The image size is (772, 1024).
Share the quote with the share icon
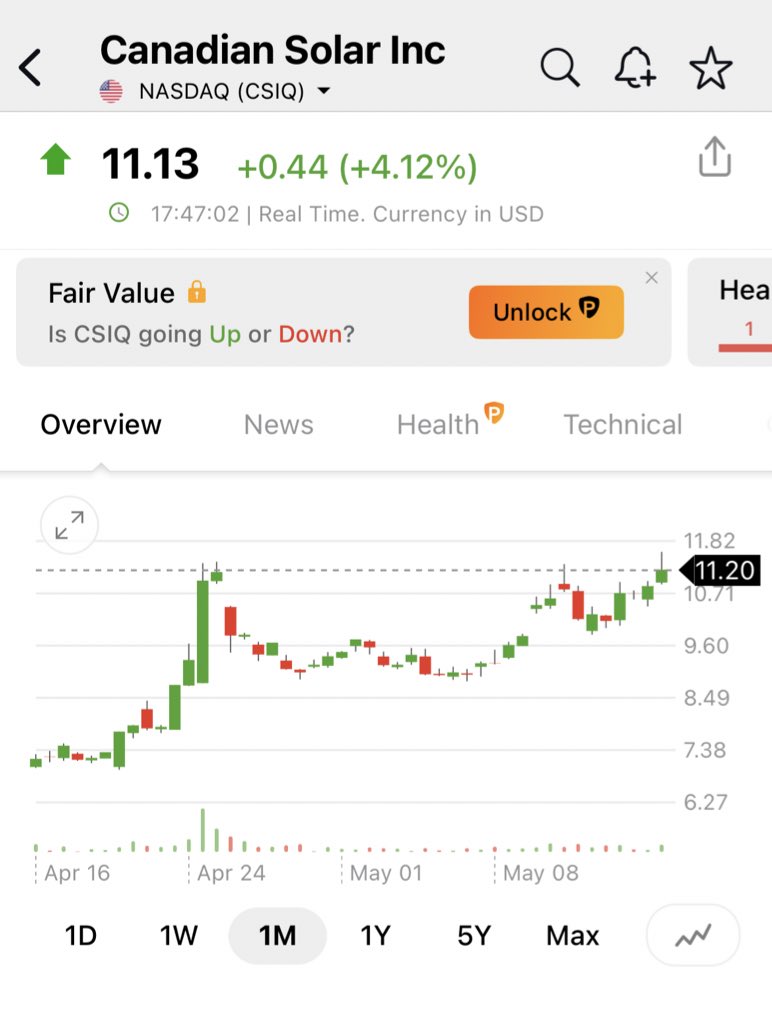pos(715,157)
